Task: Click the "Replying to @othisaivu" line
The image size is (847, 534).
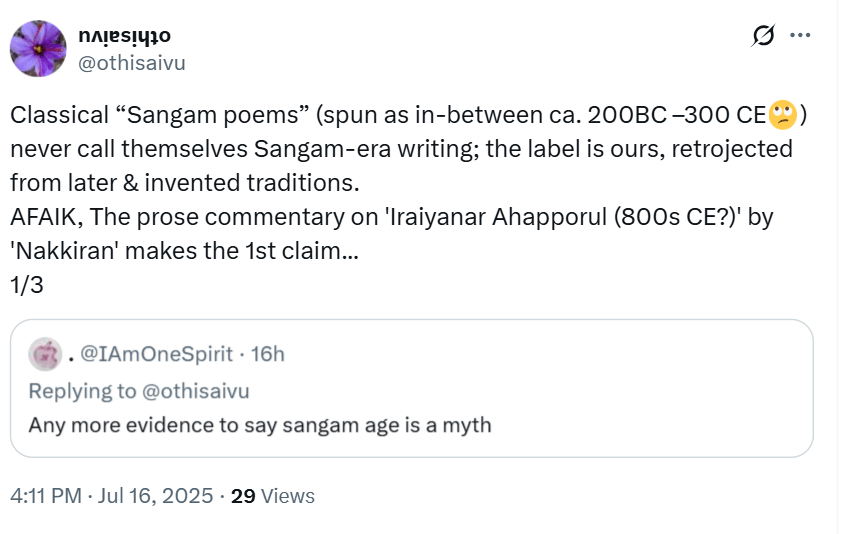Action: click(x=138, y=390)
